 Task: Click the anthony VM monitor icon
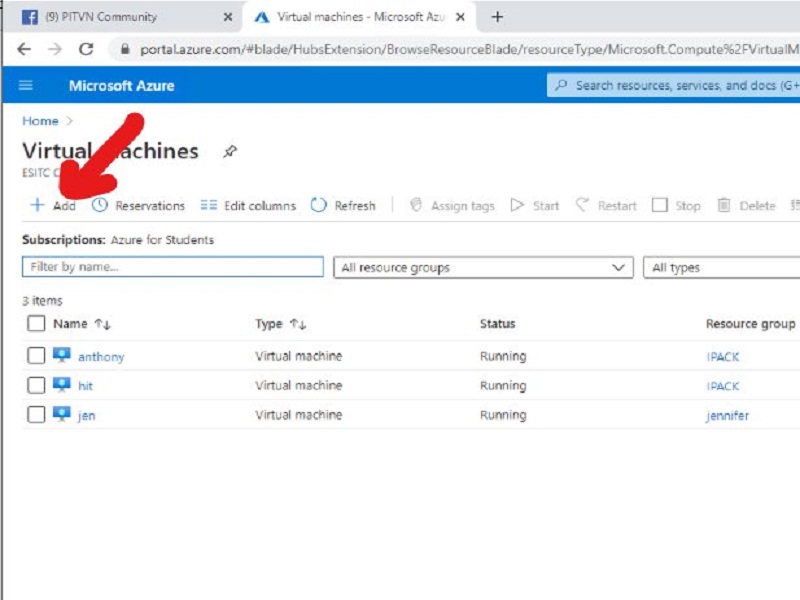tap(62, 355)
